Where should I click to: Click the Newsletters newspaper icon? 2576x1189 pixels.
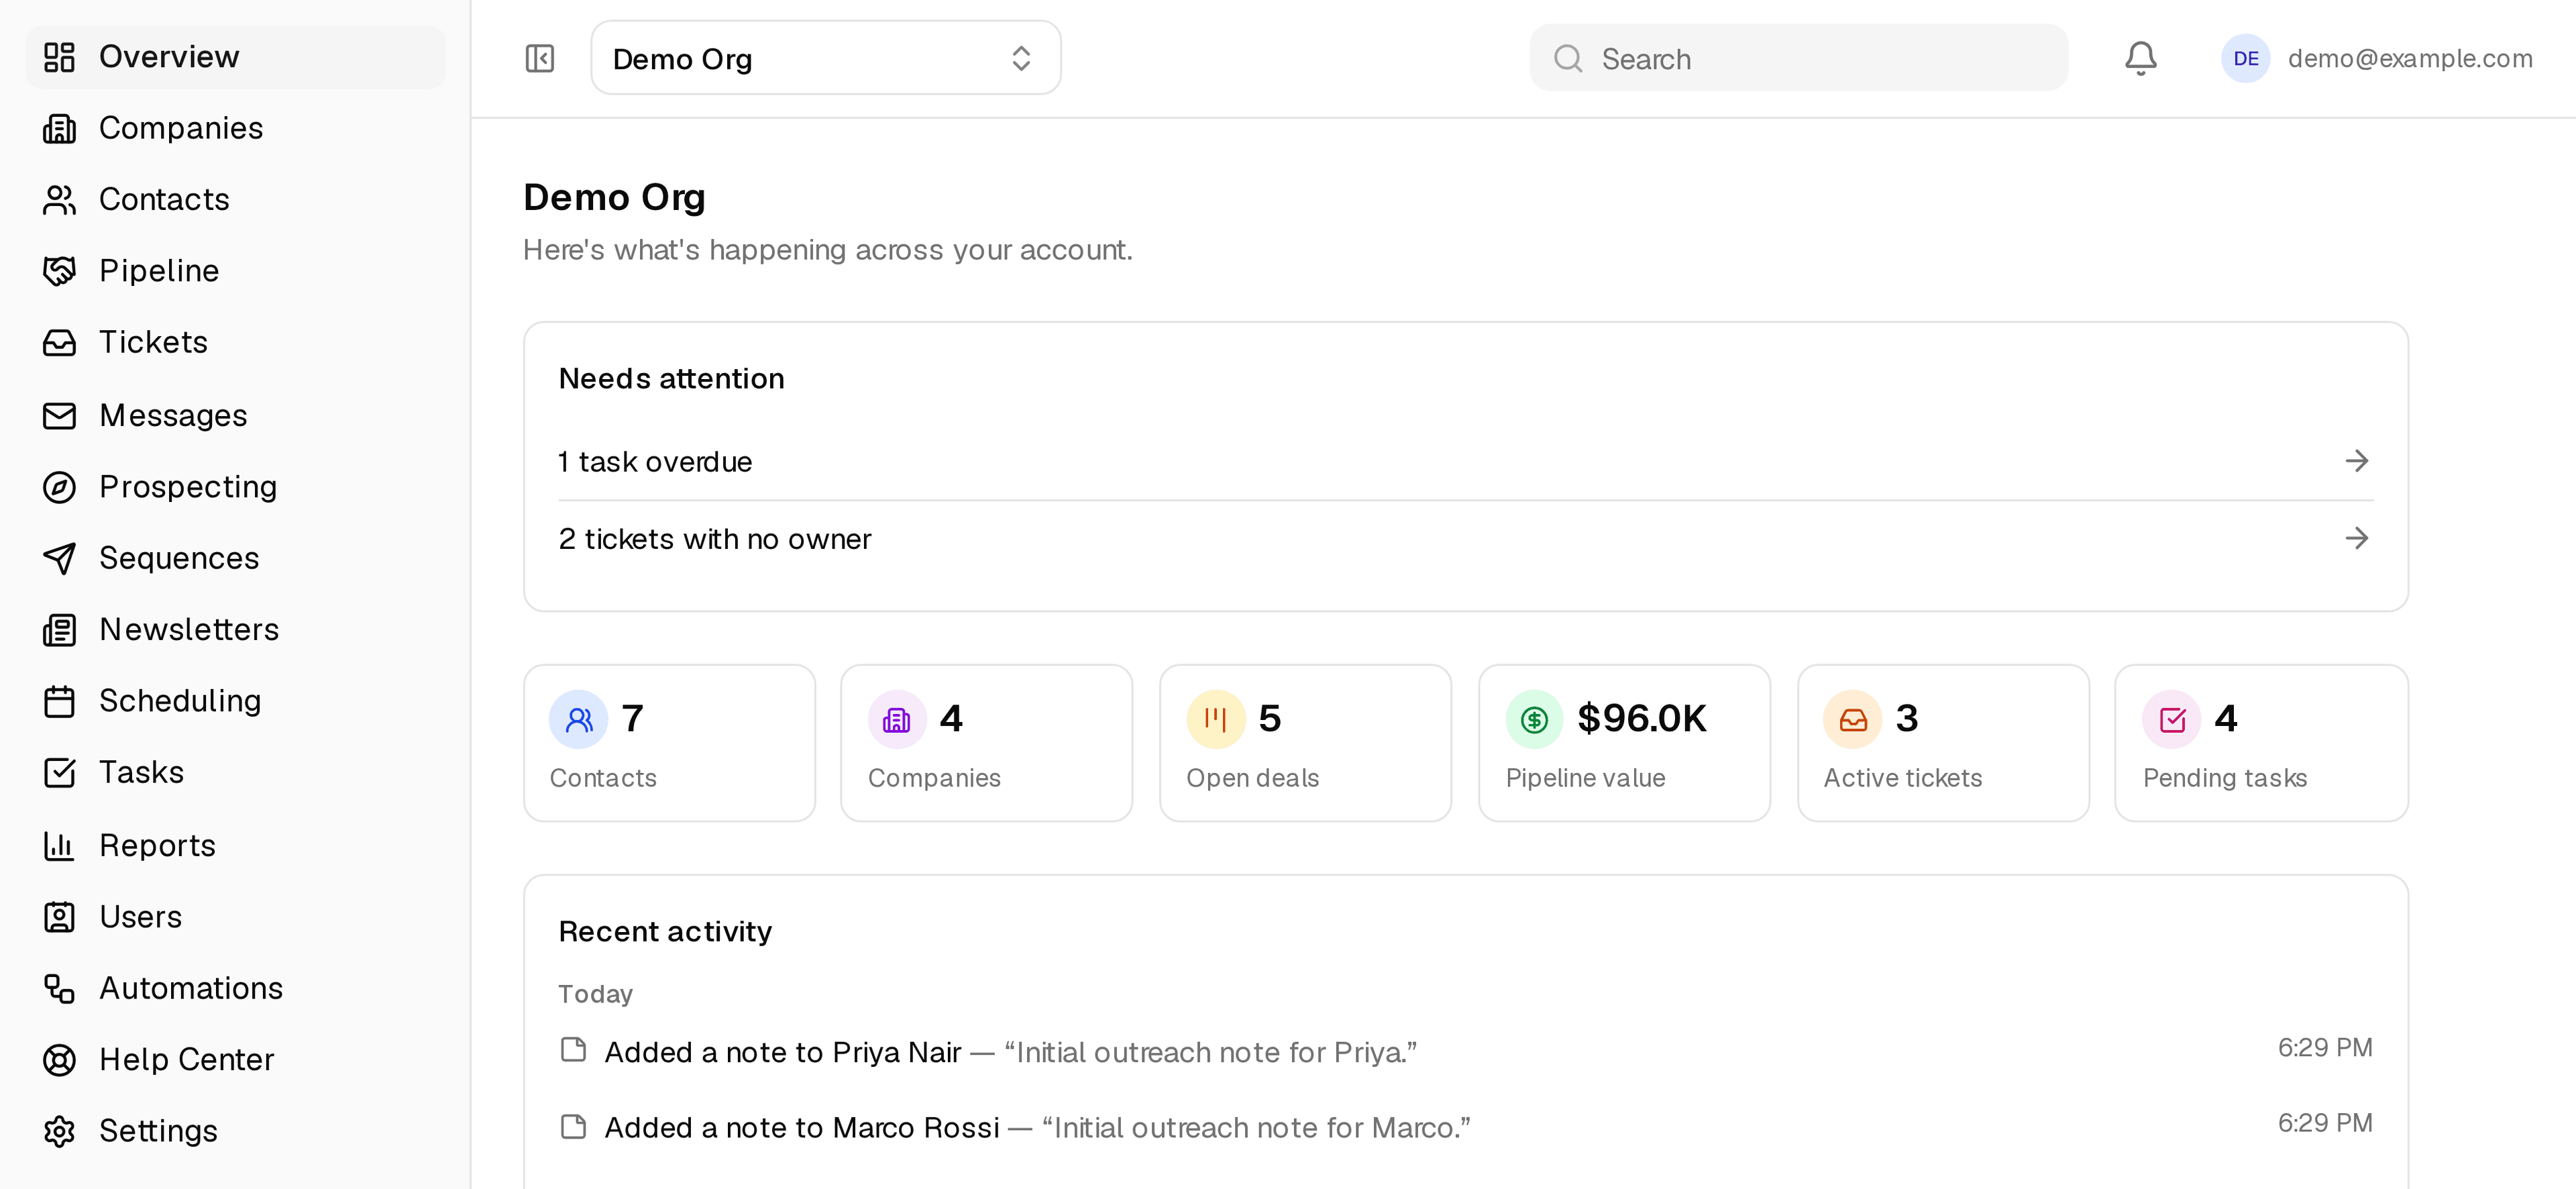pos(59,630)
